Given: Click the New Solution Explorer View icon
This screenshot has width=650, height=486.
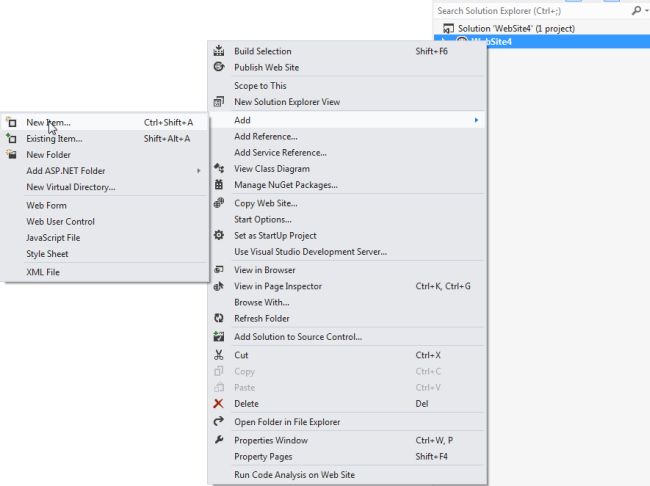Looking at the screenshot, I should click(219, 102).
